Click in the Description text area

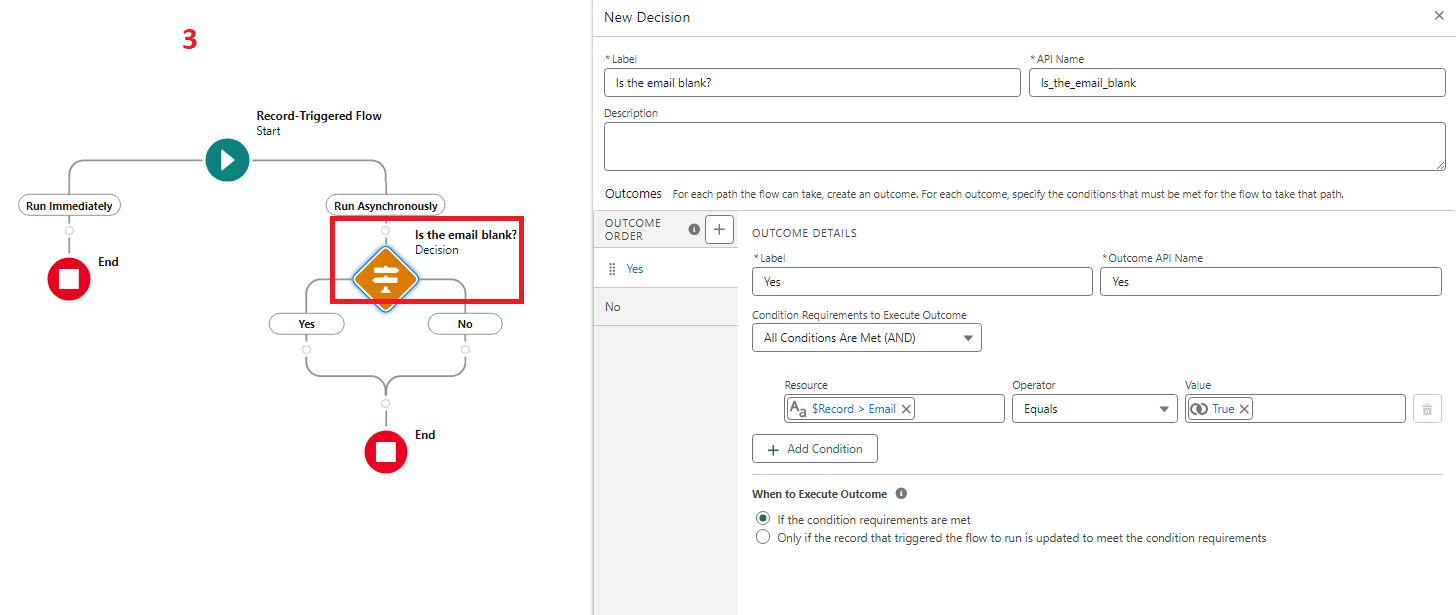[1024, 146]
